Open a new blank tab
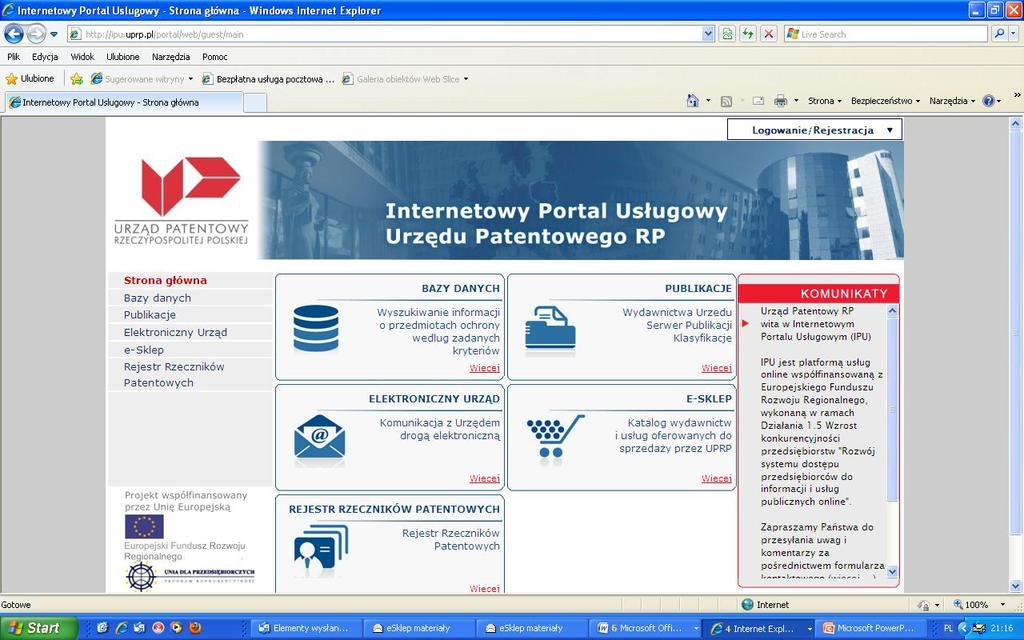 (255, 103)
